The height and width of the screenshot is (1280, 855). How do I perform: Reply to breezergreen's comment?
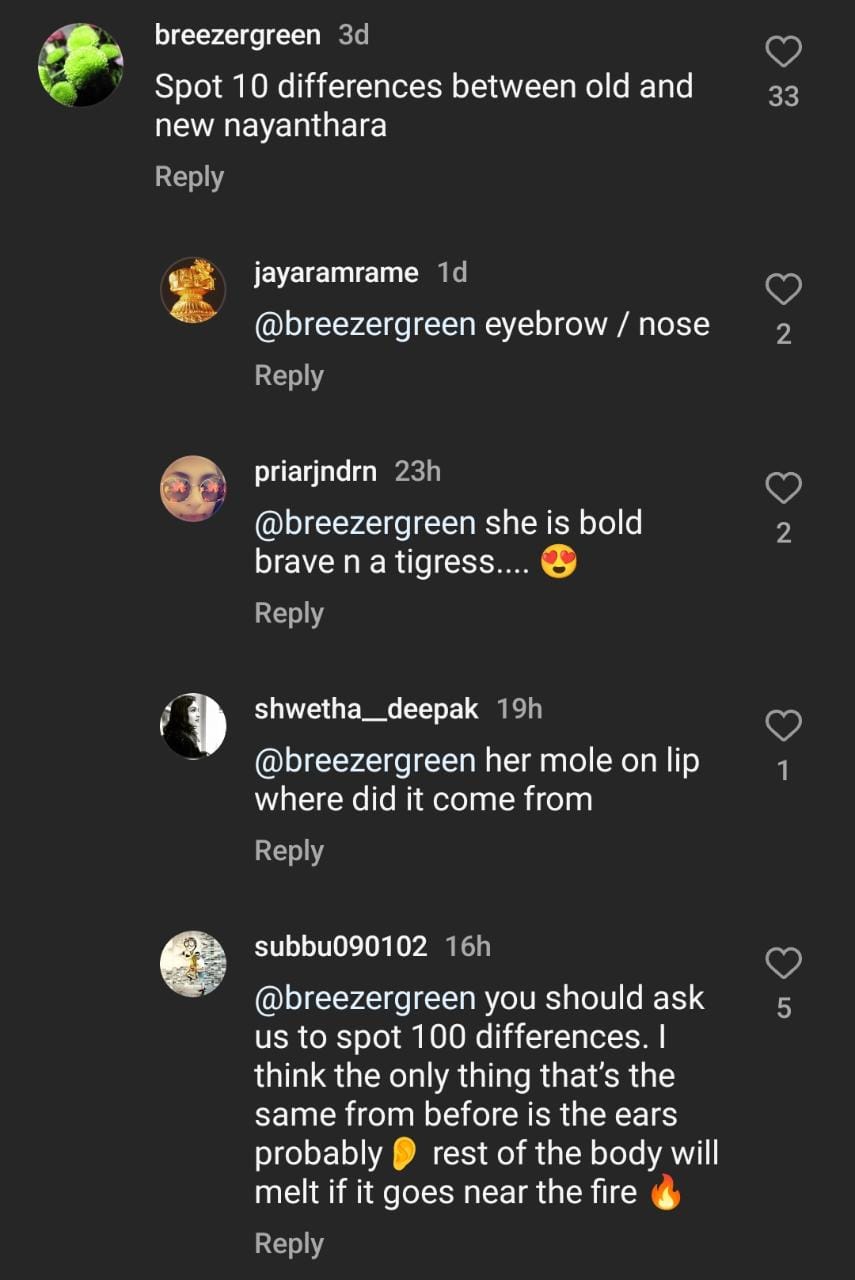coord(189,177)
